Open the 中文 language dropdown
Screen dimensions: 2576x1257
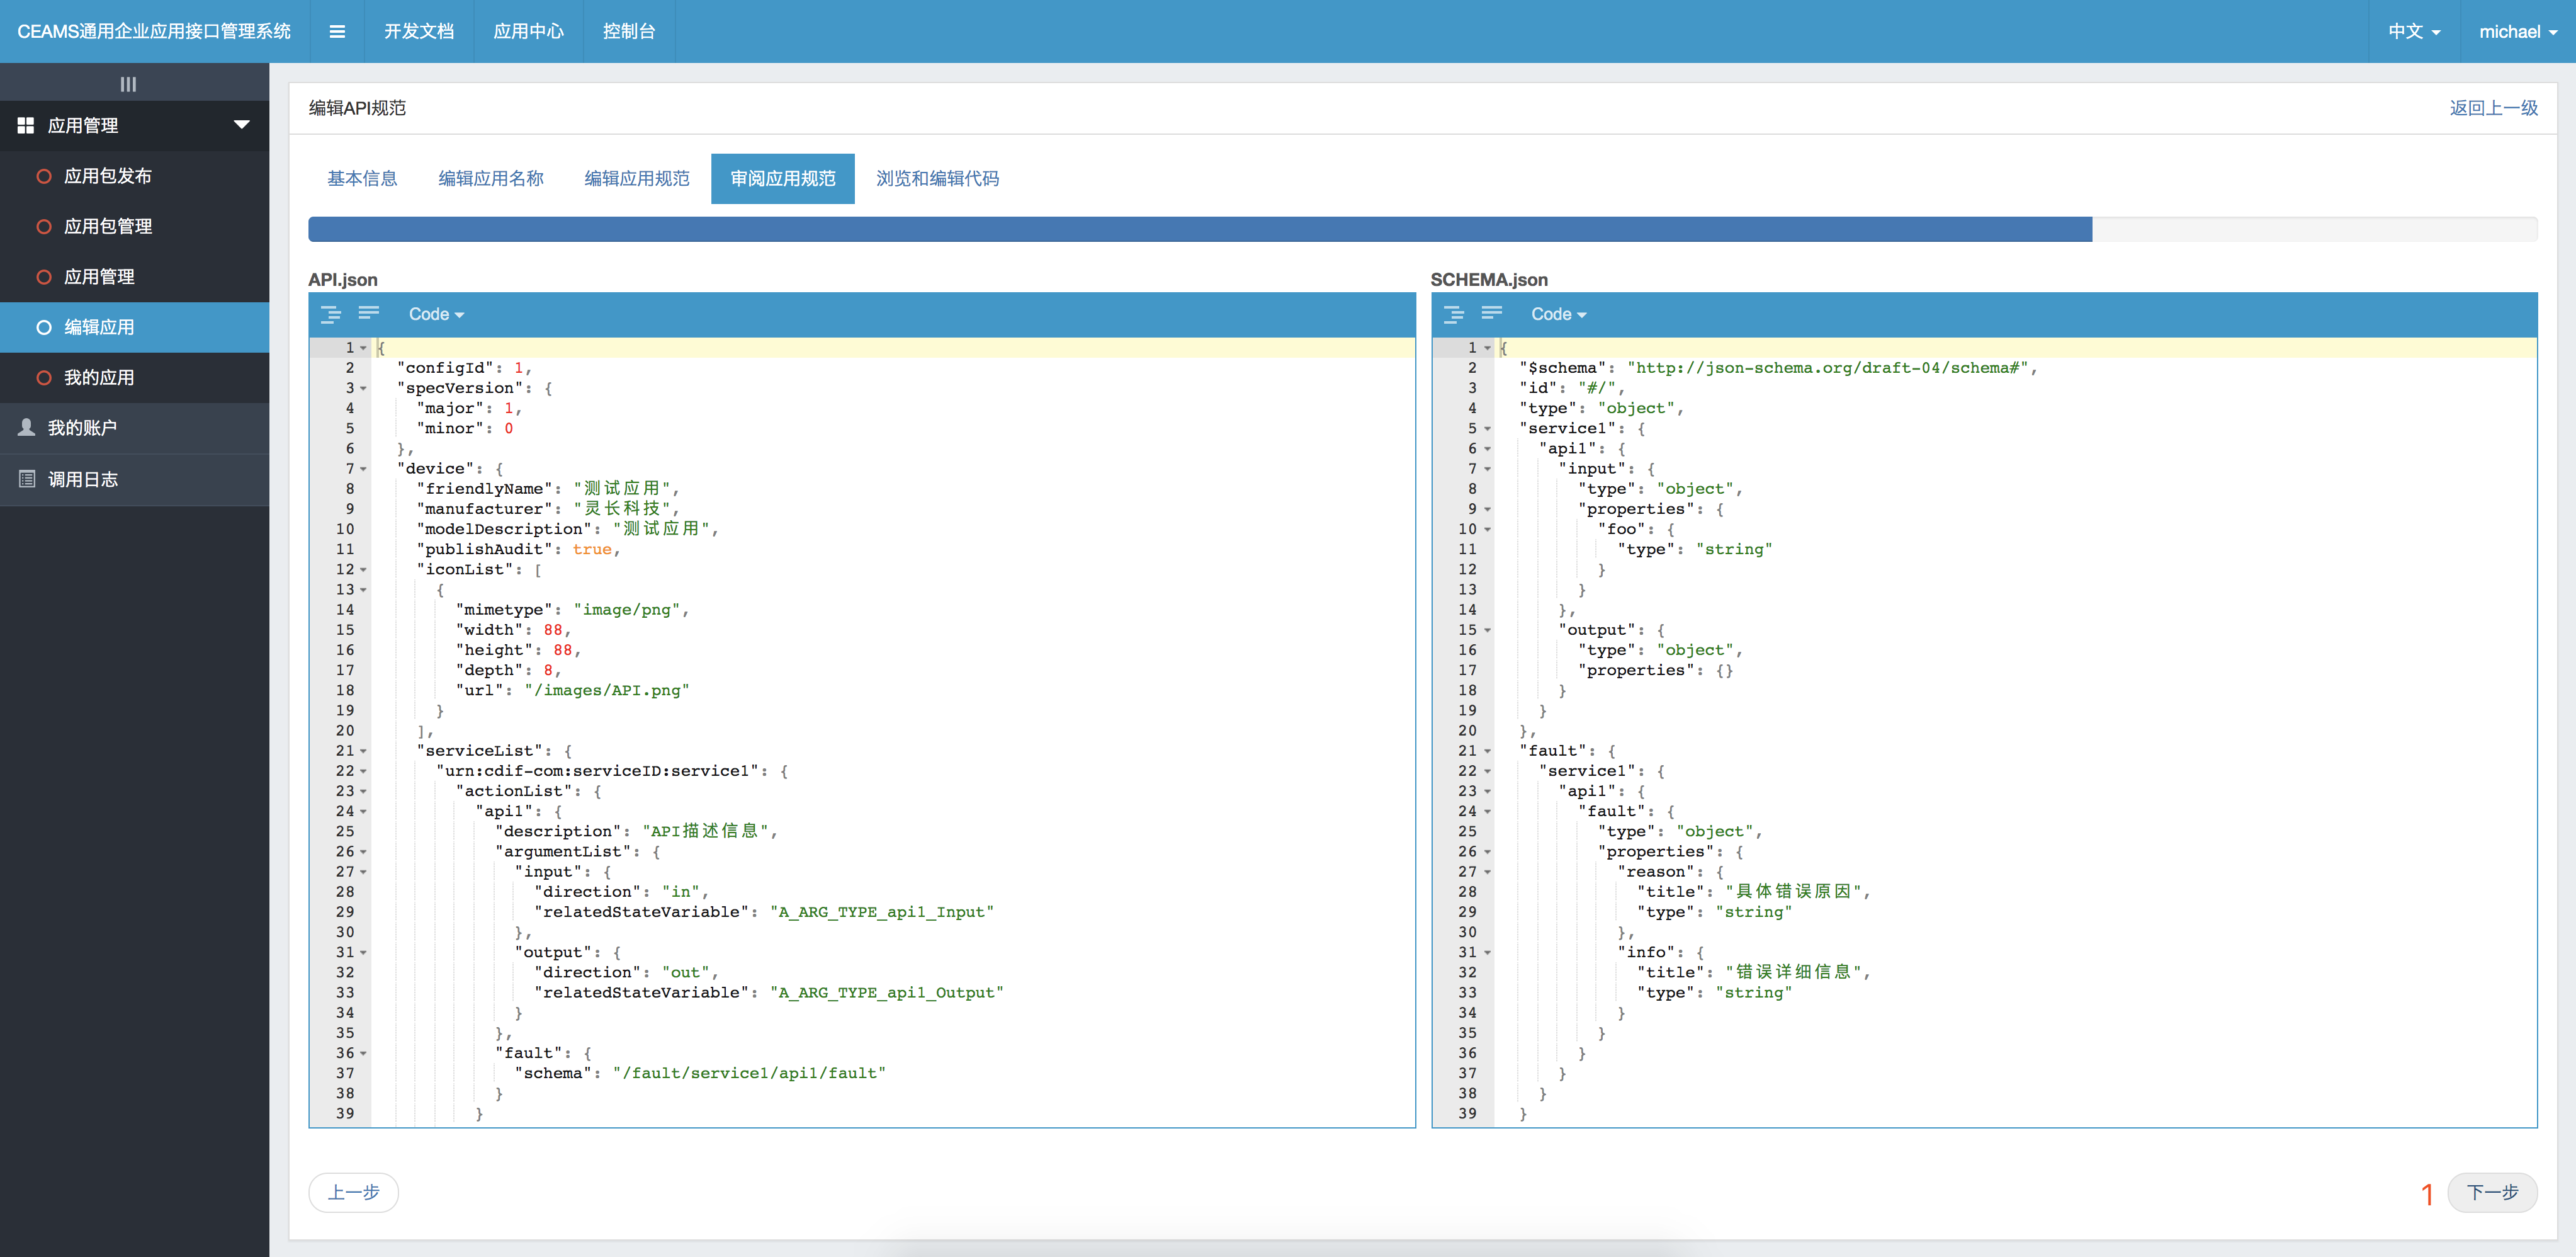coord(2414,32)
